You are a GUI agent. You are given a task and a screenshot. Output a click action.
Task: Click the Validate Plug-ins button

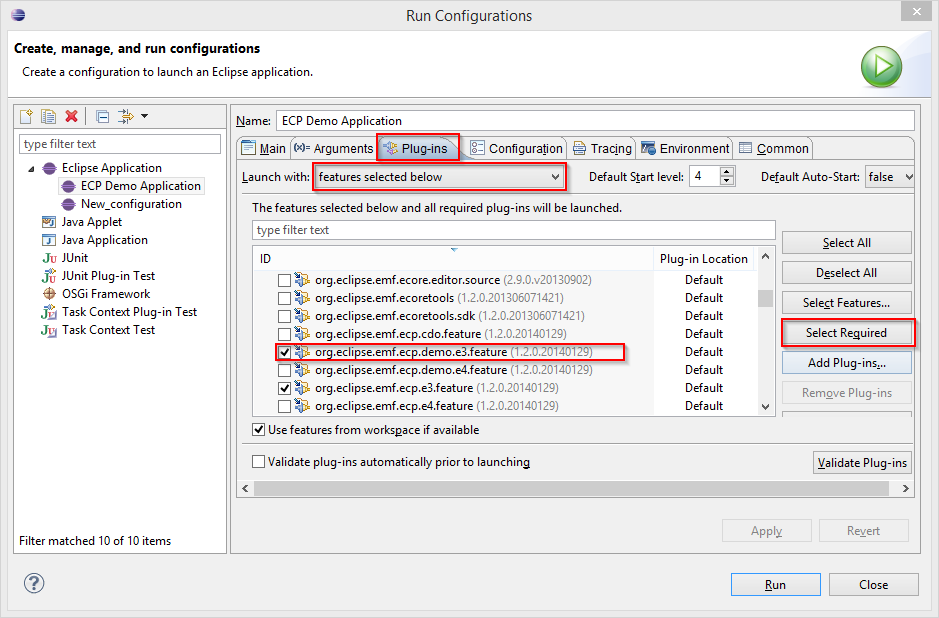(862, 462)
